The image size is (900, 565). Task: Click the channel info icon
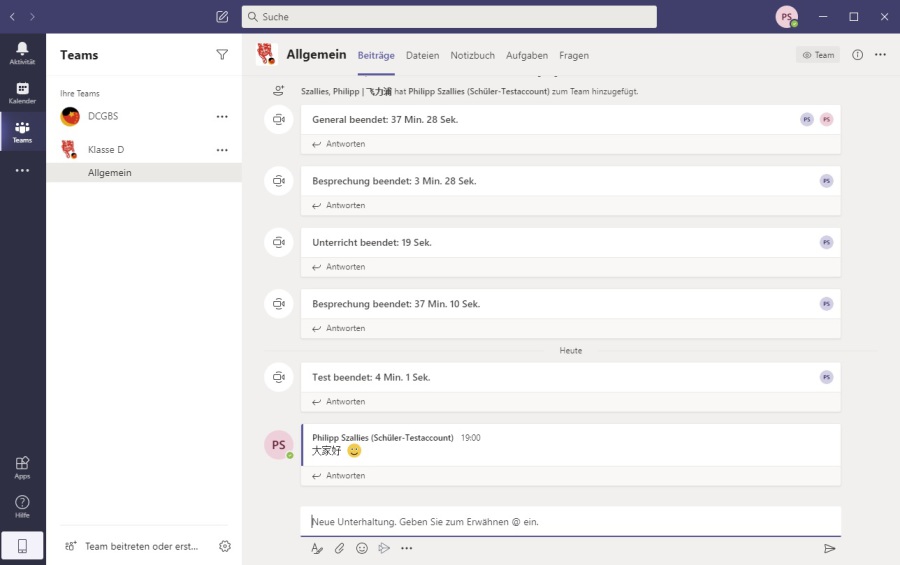(858, 55)
